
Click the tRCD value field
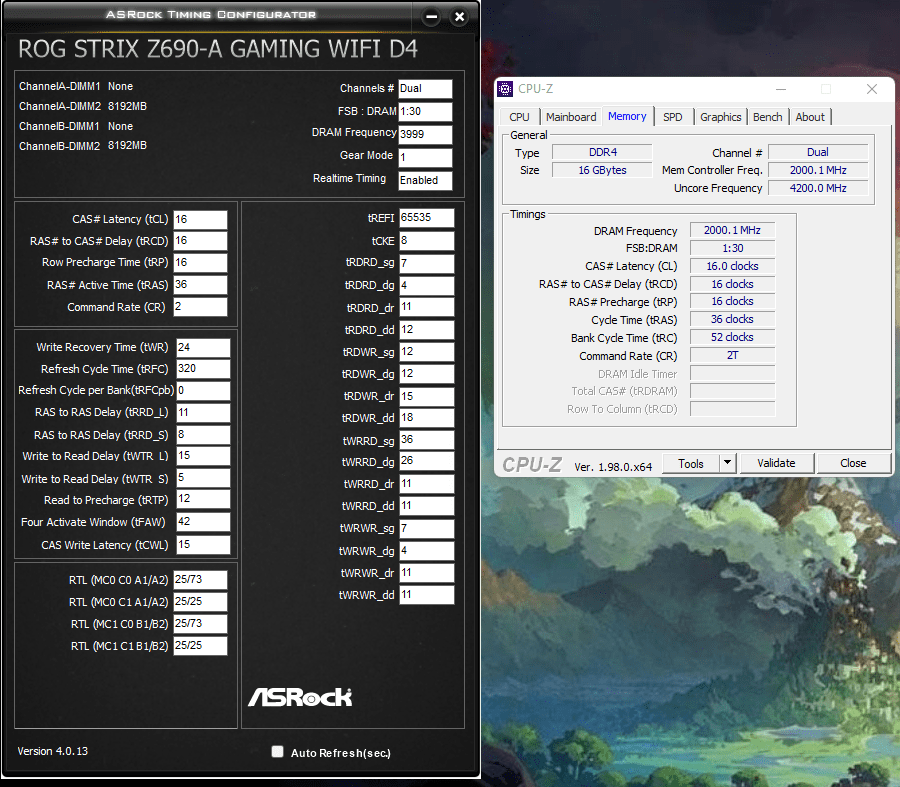pyautogui.click(x=200, y=241)
